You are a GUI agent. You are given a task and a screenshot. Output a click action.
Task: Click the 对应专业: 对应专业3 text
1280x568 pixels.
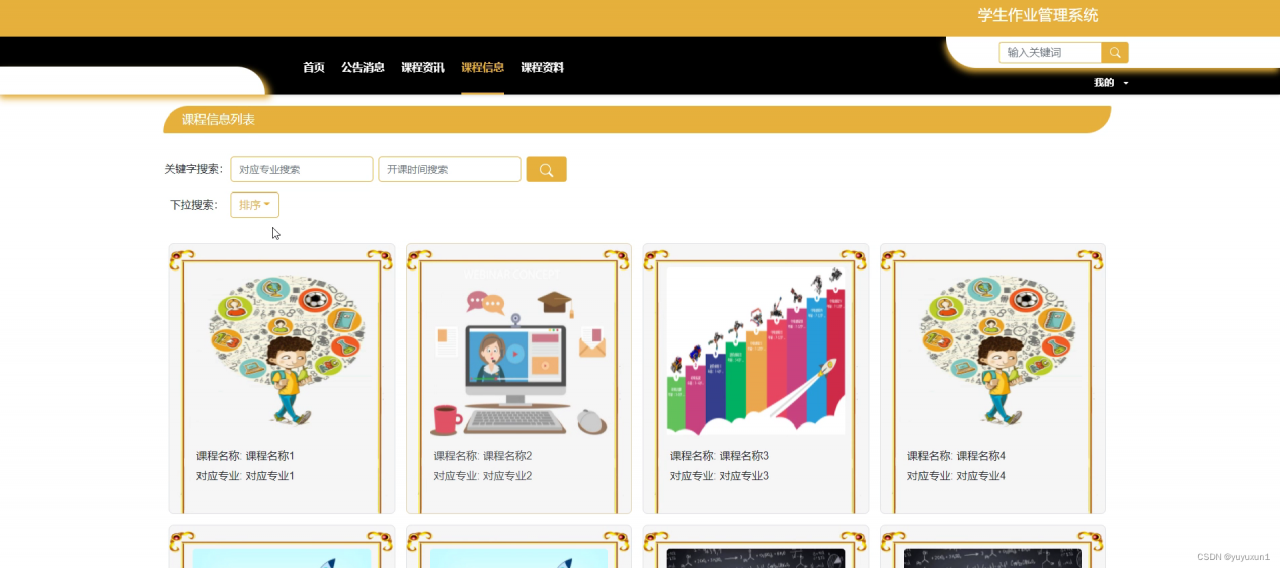pos(719,476)
